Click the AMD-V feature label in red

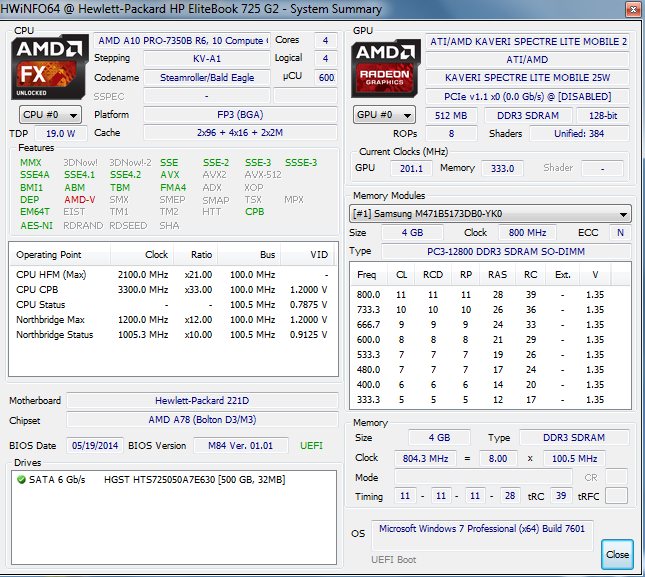tap(80, 200)
